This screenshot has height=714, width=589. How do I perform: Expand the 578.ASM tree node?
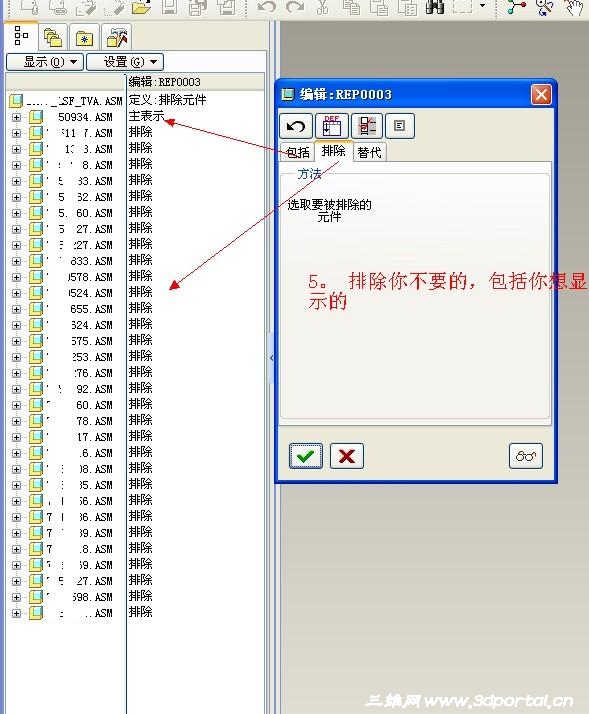16,277
